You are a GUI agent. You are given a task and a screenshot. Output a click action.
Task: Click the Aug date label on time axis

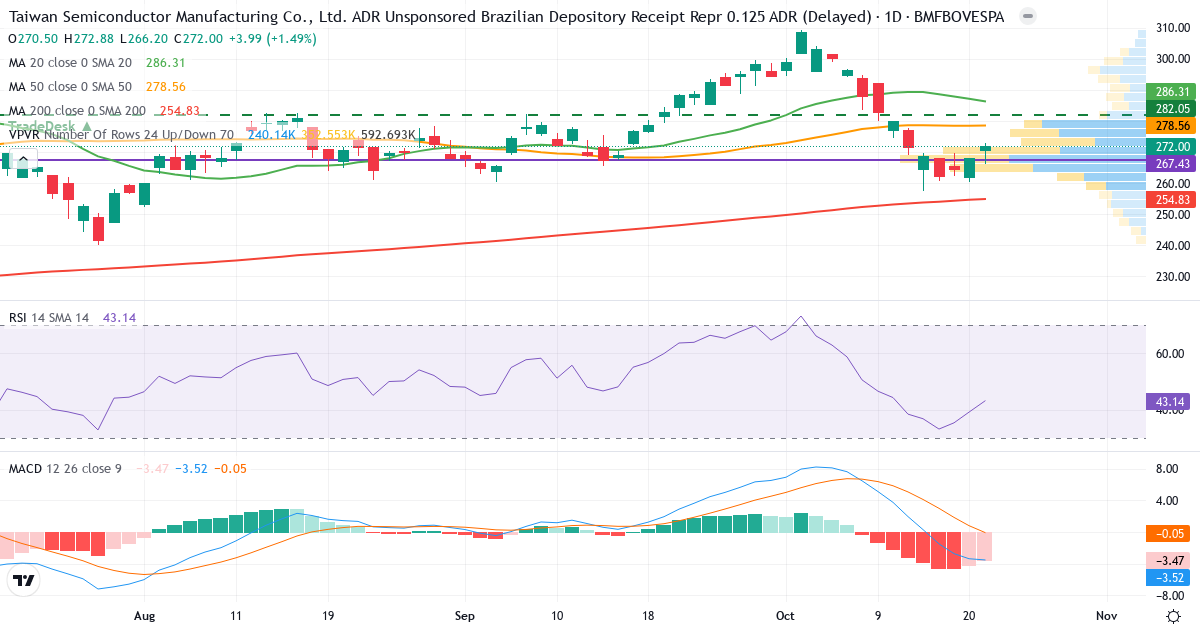coord(145,615)
